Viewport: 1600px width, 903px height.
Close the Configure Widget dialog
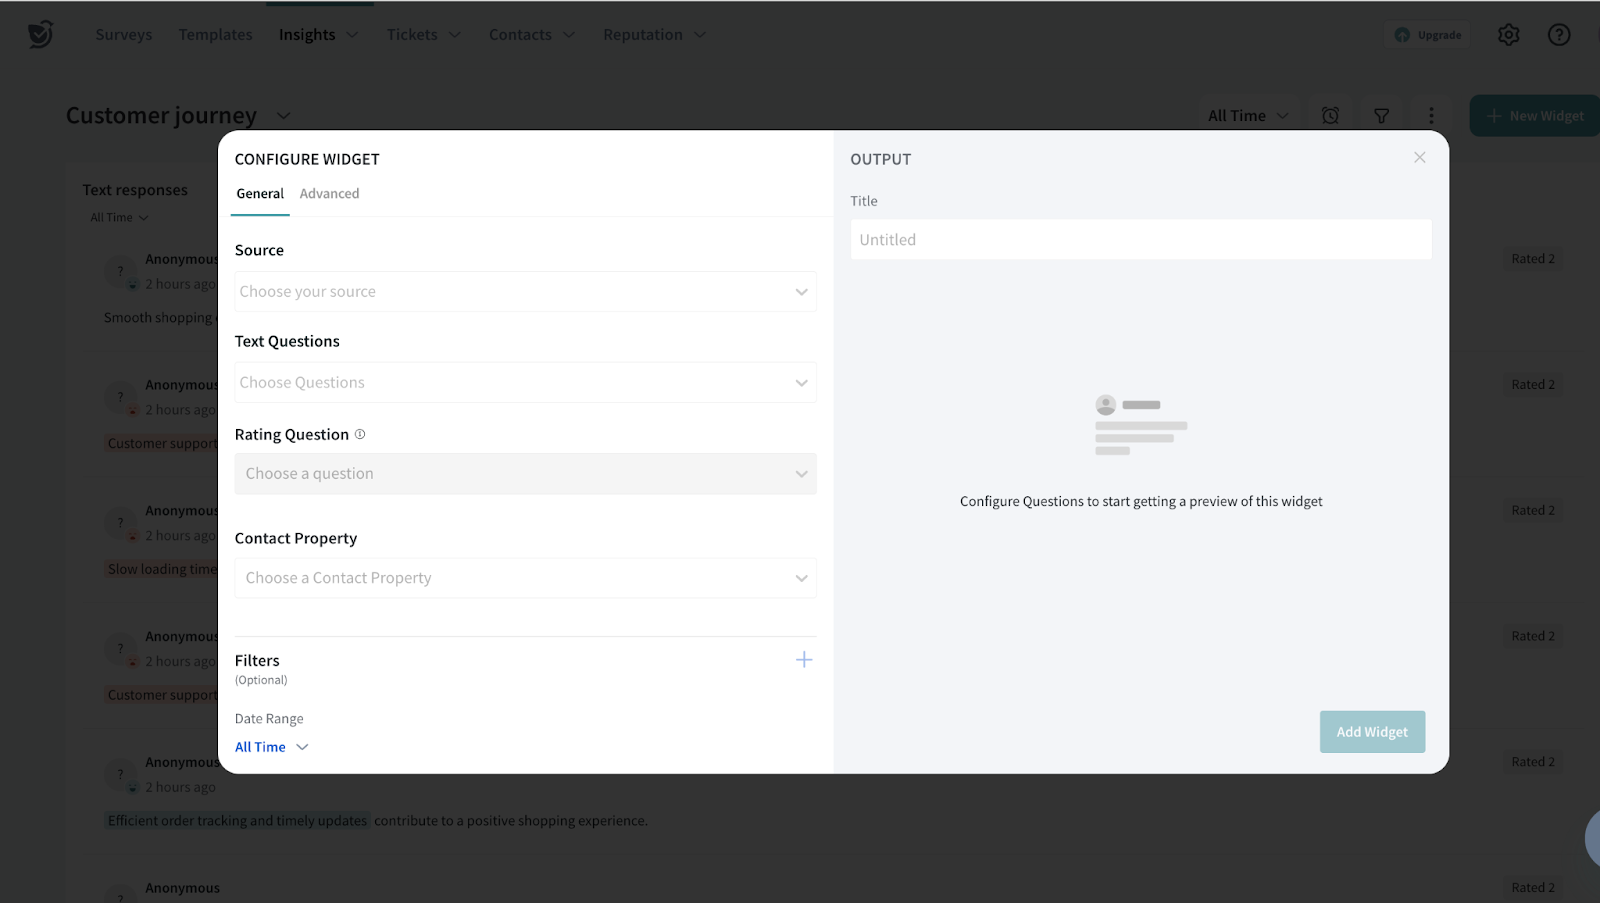(x=1419, y=158)
